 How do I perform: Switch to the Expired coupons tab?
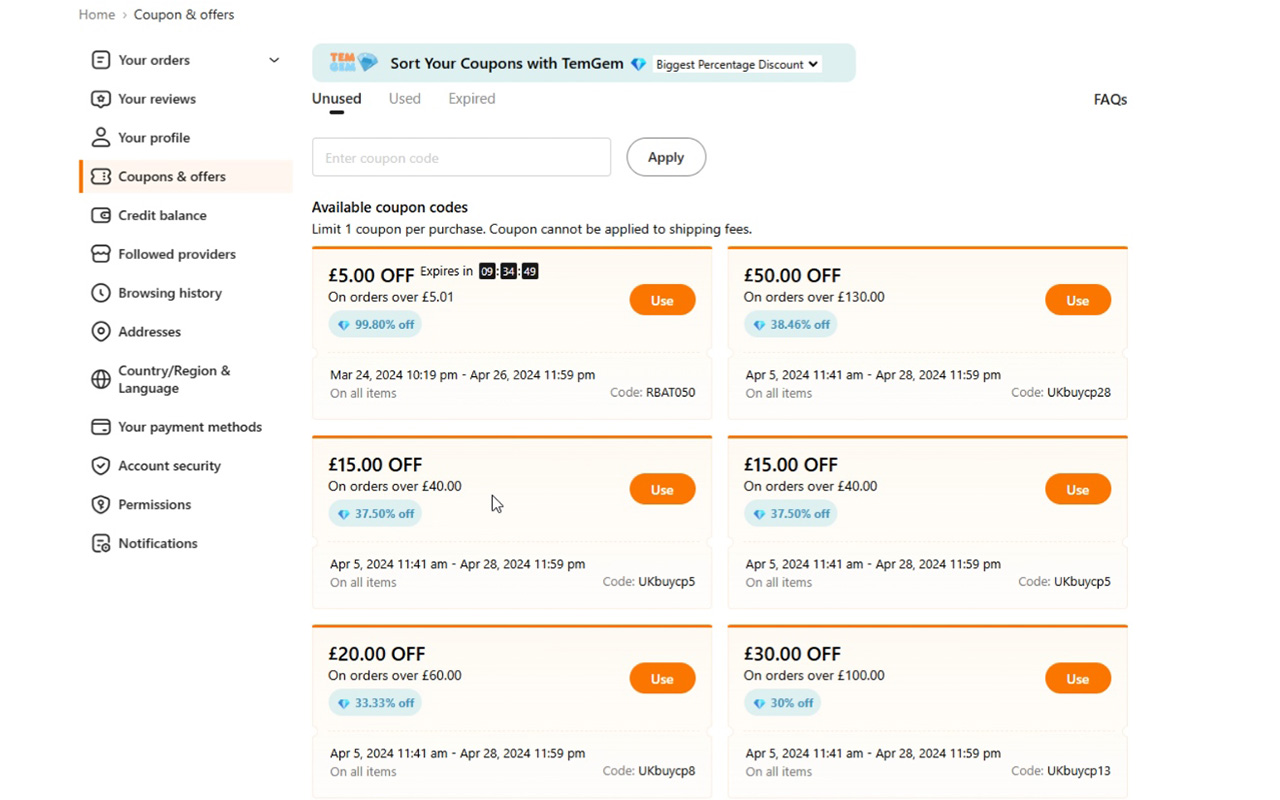[x=472, y=98]
